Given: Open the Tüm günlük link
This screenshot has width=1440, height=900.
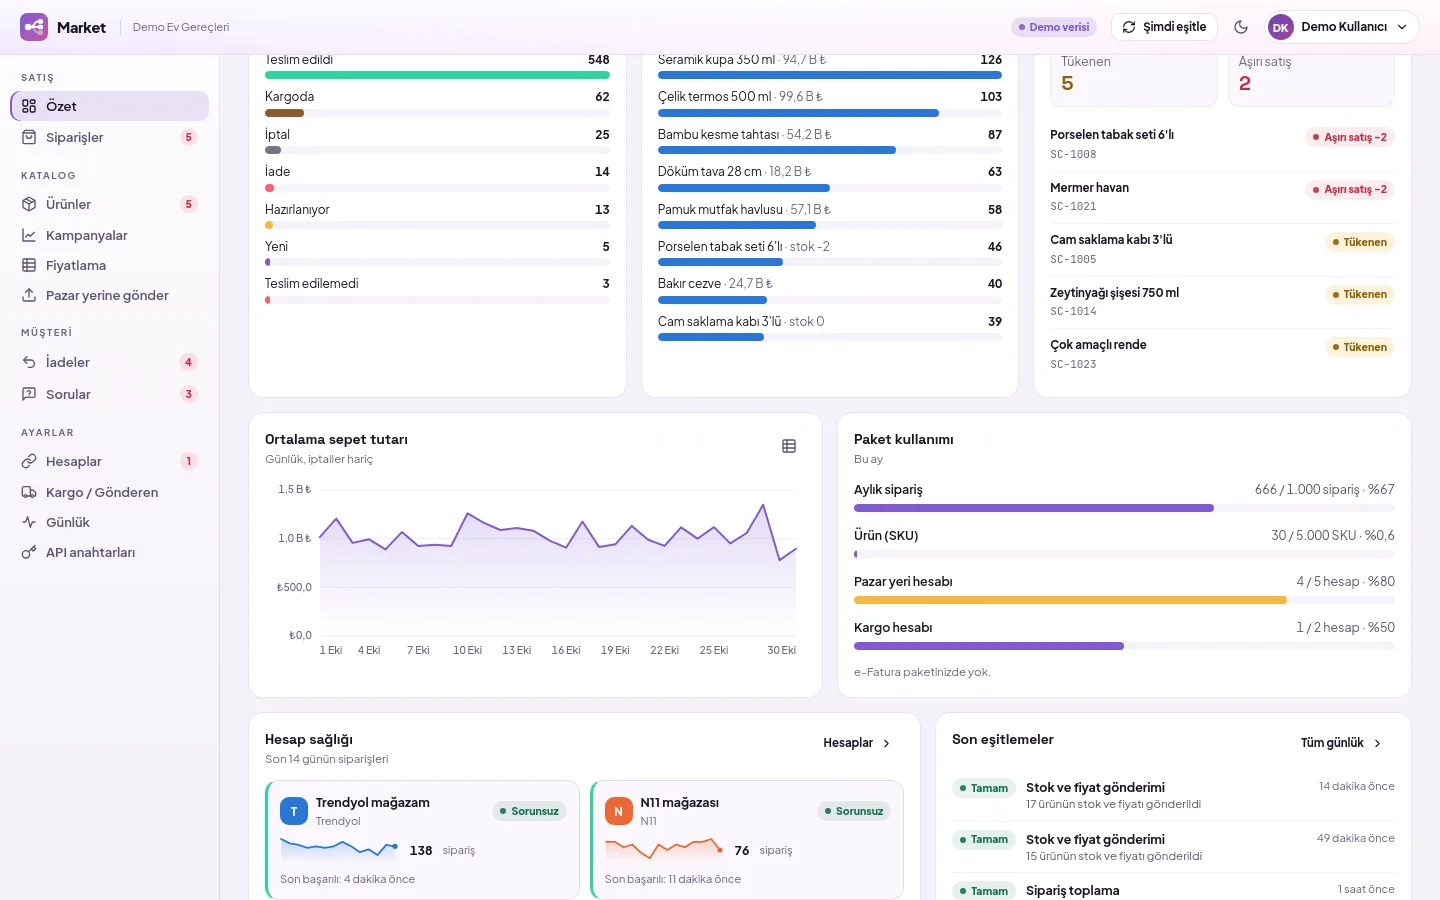Looking at the screenshot, I should [1341, 743].
